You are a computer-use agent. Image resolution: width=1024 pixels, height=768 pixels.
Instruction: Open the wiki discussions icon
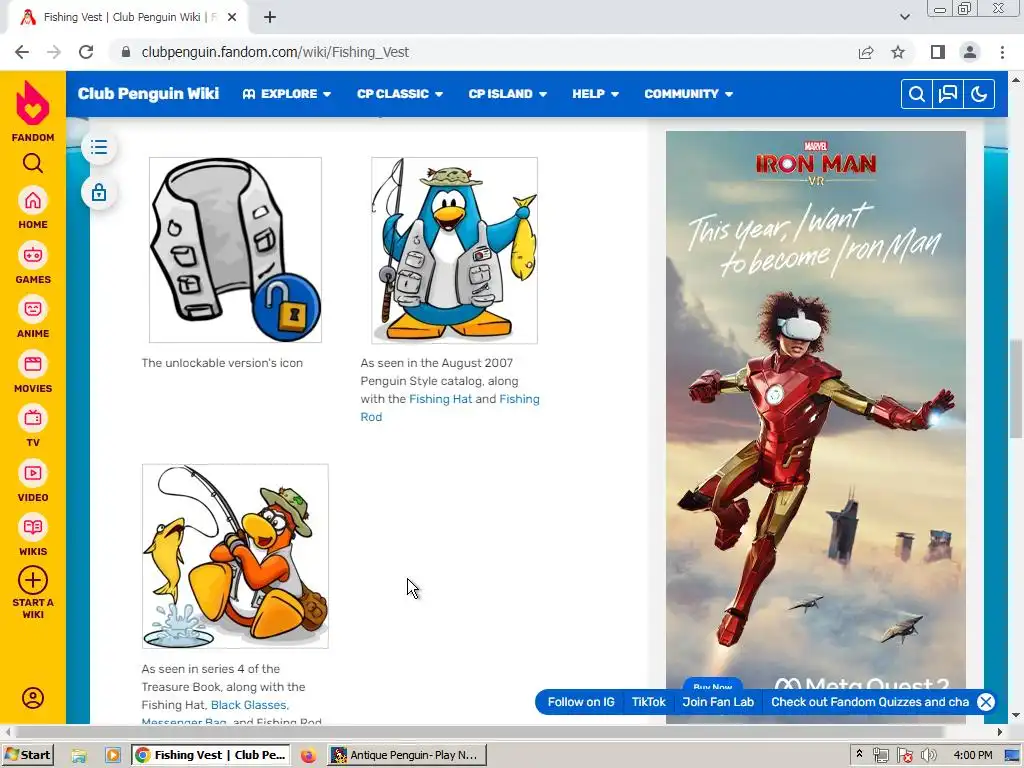pyautogui.click(x=948, y=94)
